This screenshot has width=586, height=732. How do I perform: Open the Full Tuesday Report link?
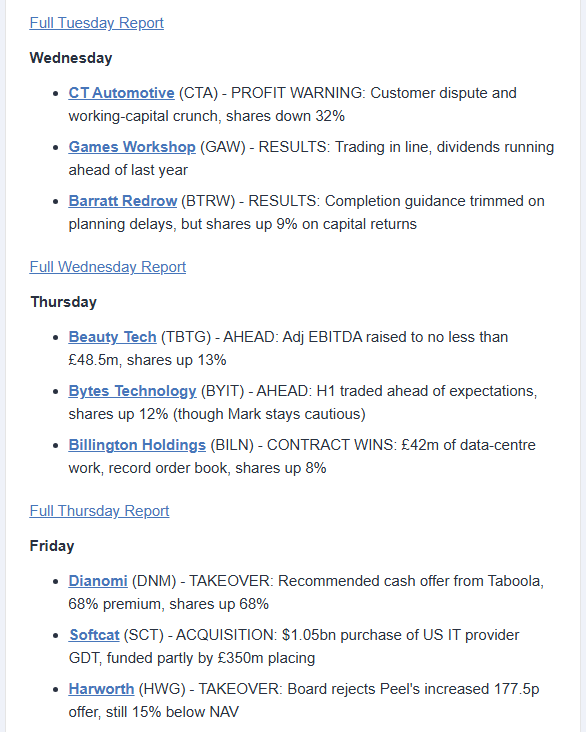click(97, 23)
